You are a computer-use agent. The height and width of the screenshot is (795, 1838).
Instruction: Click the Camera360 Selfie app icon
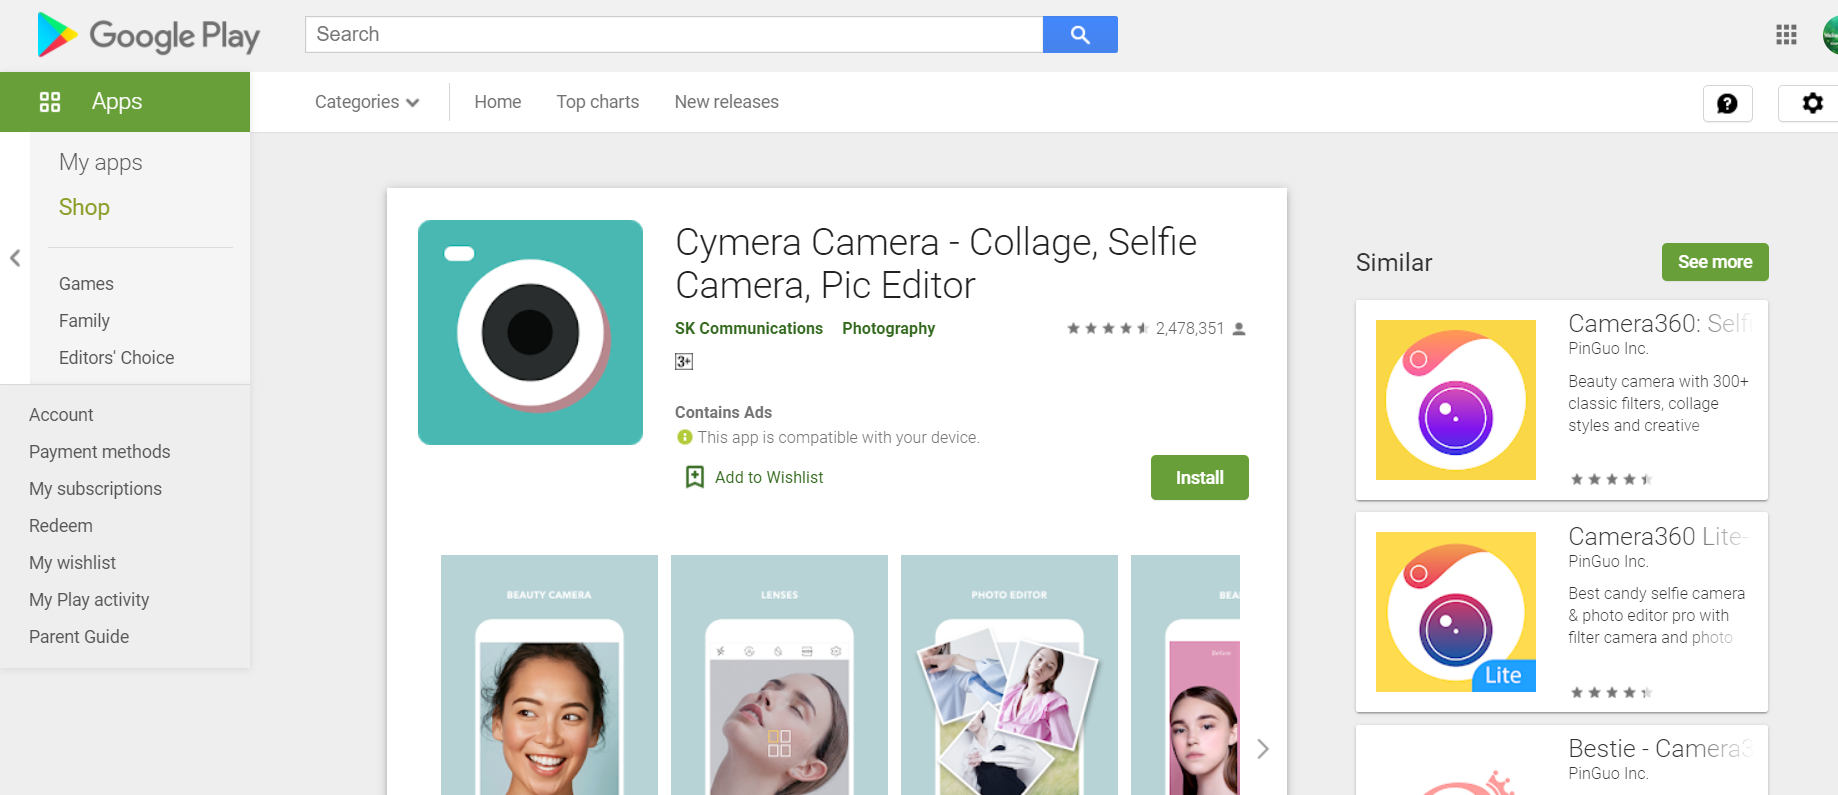1456,400
